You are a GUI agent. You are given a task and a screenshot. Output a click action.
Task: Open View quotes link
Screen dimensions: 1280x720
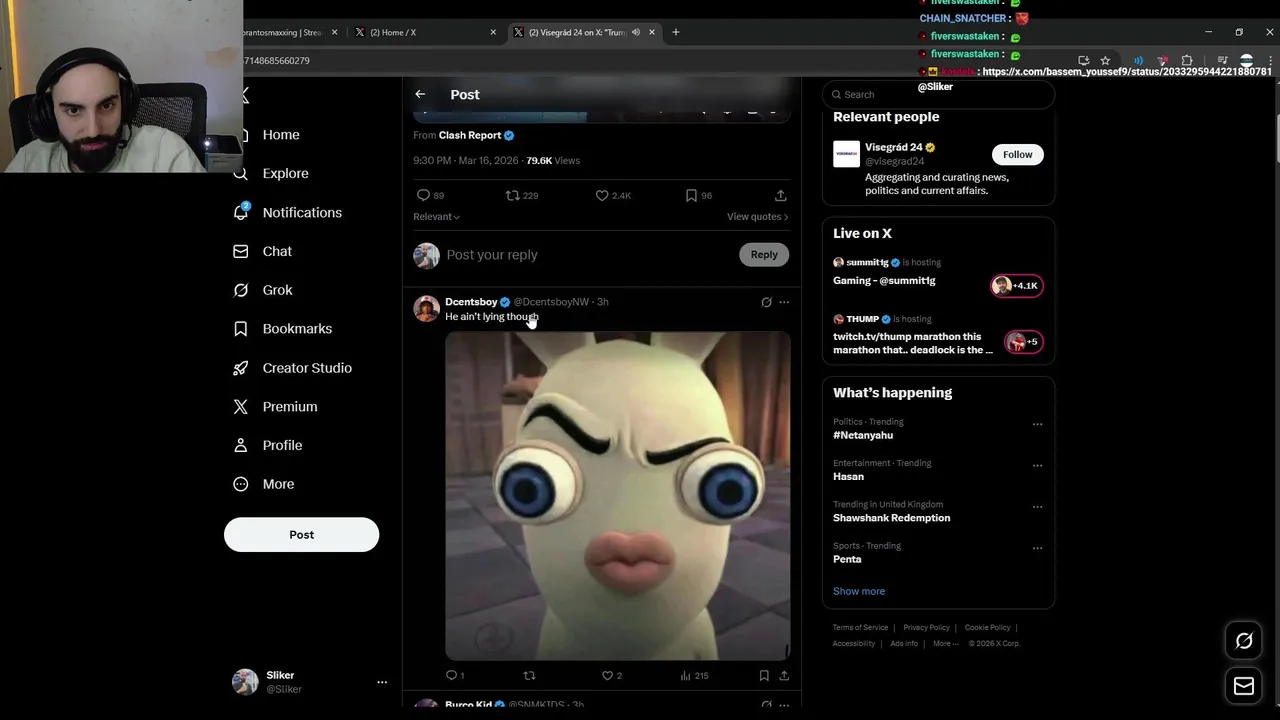pyautogui.click(x=757, y=217)
